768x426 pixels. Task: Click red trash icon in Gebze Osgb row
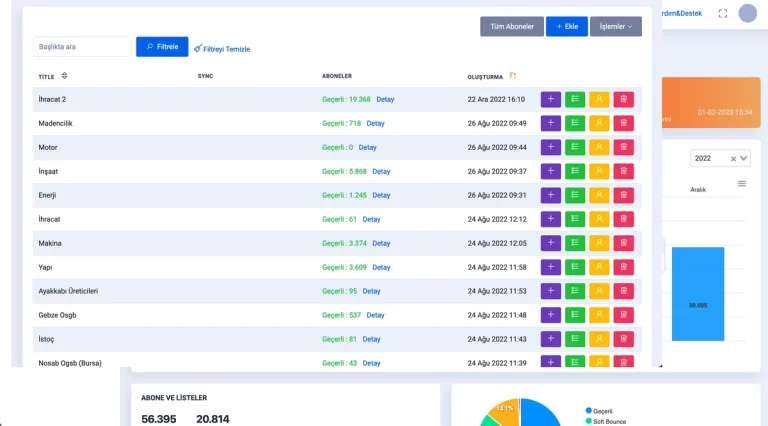click(x=624, y=315)
